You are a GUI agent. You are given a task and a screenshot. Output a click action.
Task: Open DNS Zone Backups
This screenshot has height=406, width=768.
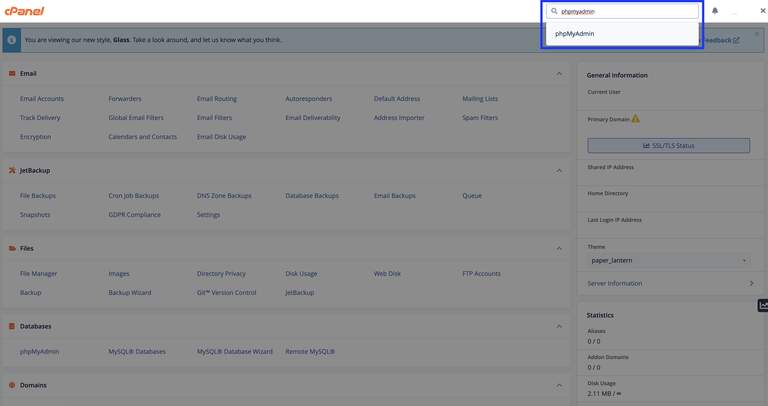[224, 195]
